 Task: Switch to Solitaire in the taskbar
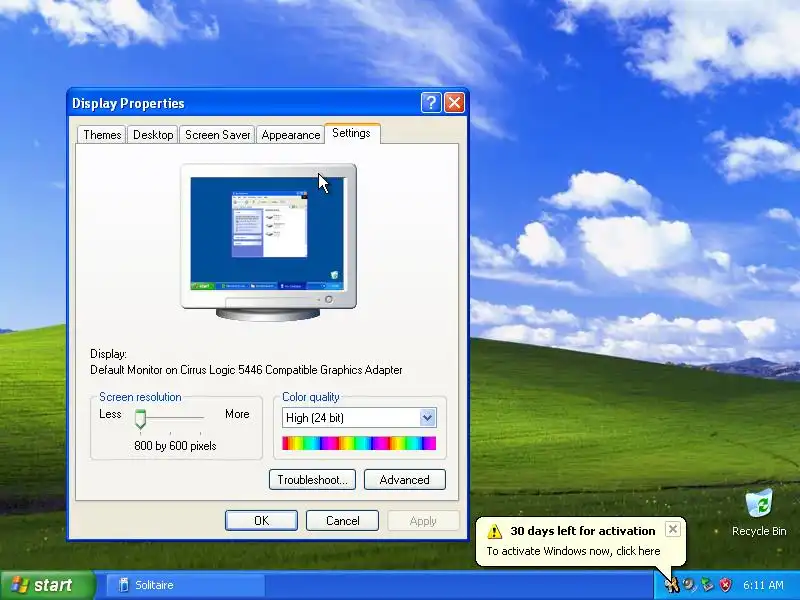pyautogui.click(x=186, y=585)
